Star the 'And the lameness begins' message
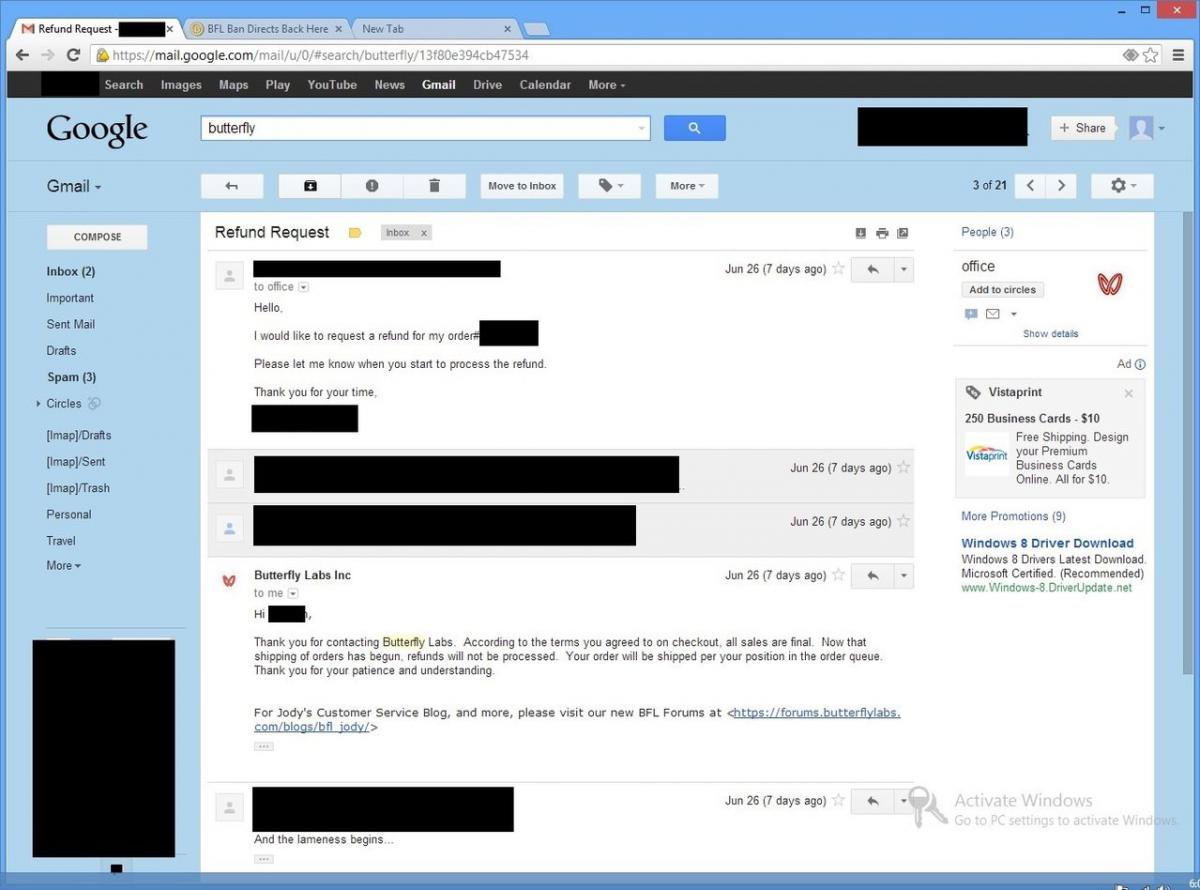This screenshot has height=890, width=1200. (x=838, y=801)
